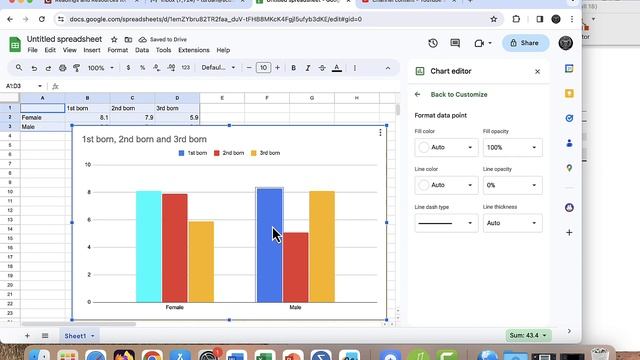Collapse the menus with the up chevron
The height and width of the screenshot is (360, 640).
pos(388,68)
